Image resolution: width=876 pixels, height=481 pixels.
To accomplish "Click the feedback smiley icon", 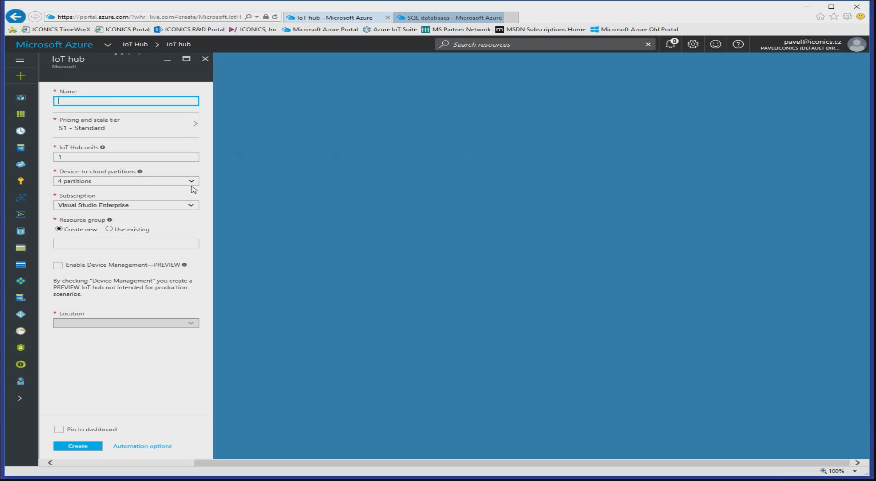I will coord(715,44).
